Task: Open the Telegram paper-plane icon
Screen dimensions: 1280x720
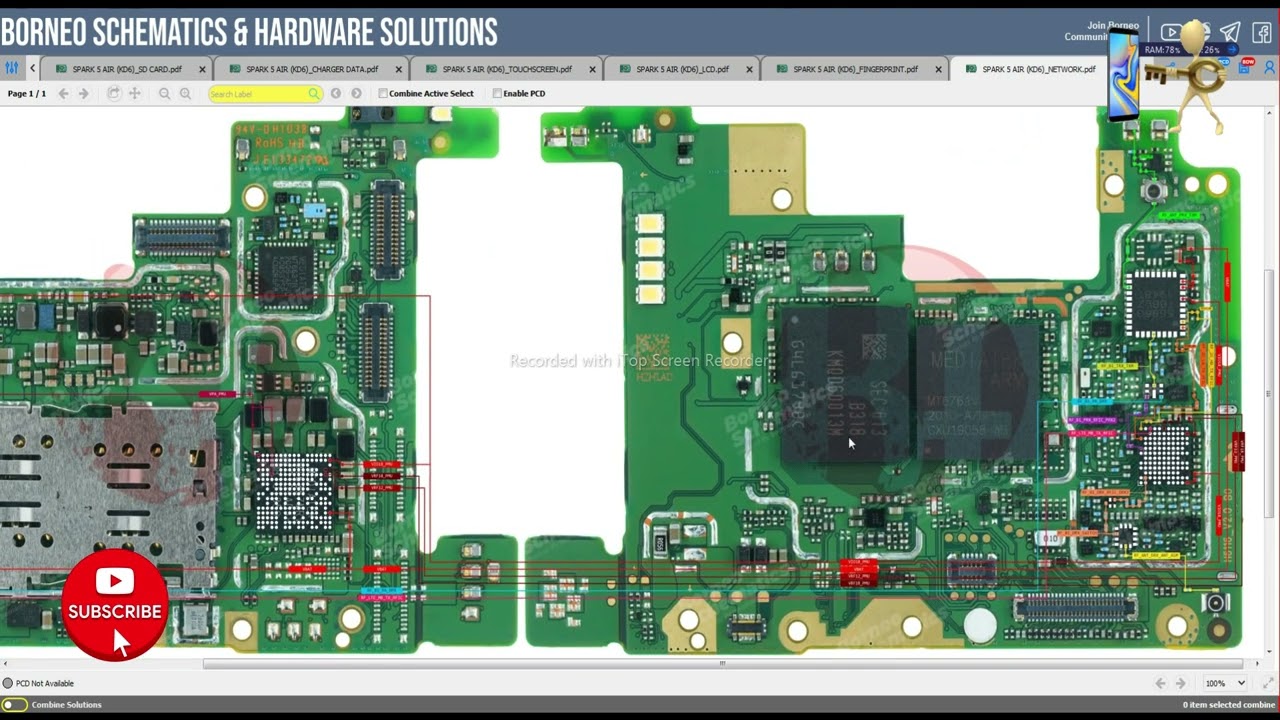Action: click(x=1230, y=32)
